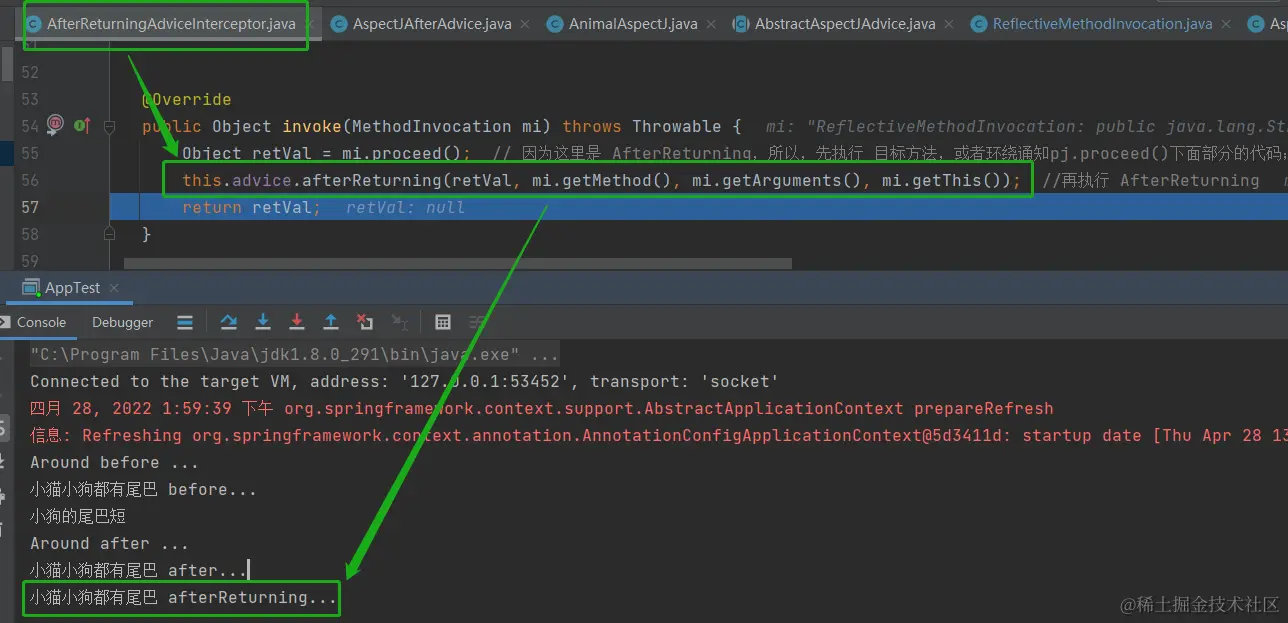Click the implements-method gutter icon on line 54

[x=82, y=125]
